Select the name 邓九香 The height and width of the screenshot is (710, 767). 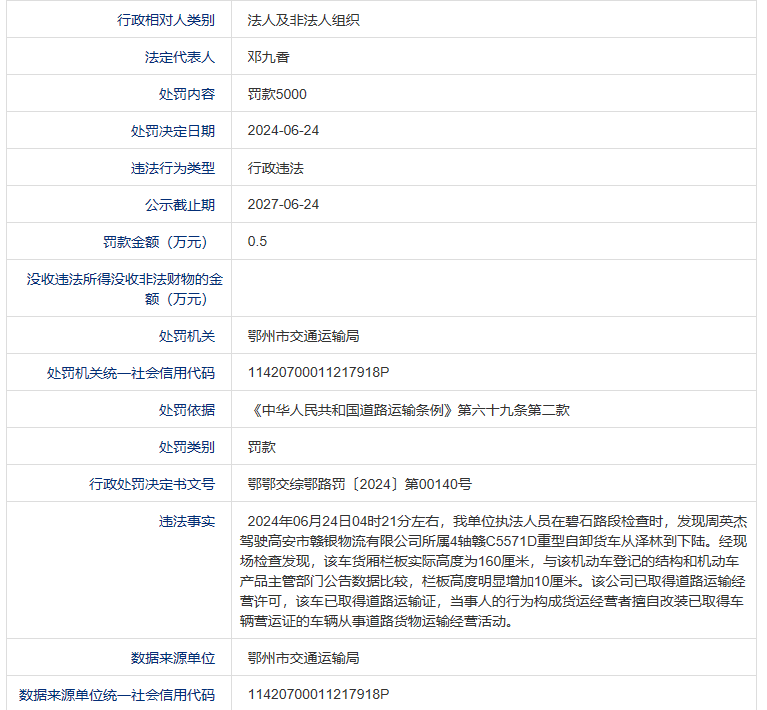point(268,57)
